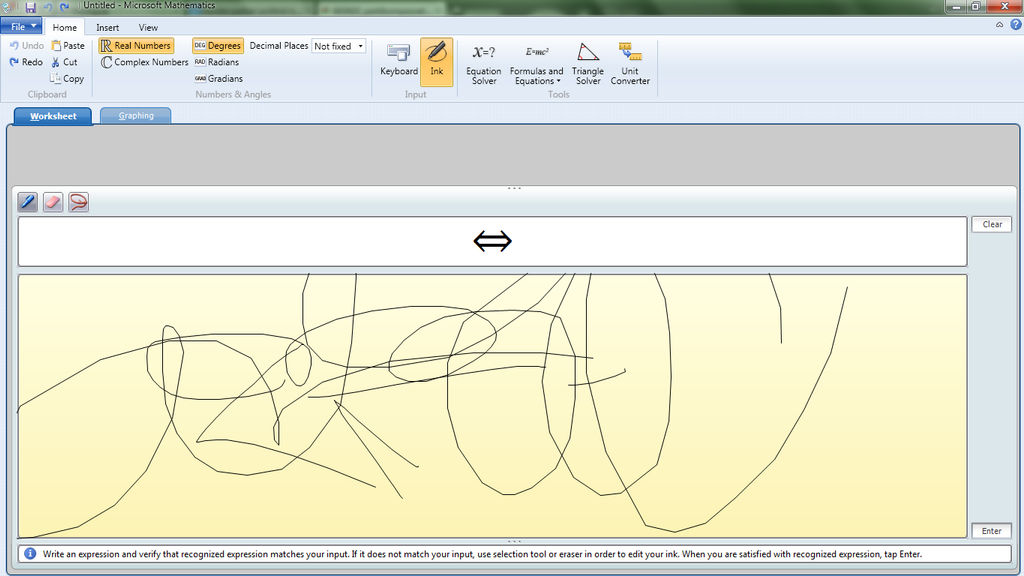Viewport: 1024px width, 576px height.
Task: Choose the ink eraser tool
Action: 53,202
